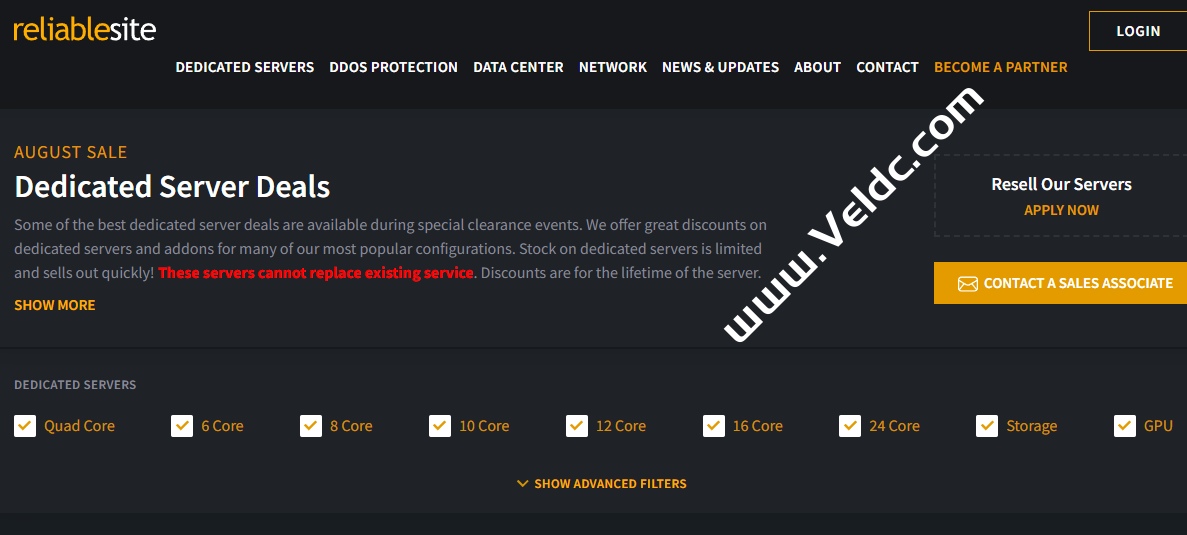
Task: Go to the Data Center menu item
Action: click(x=519, y=67)
